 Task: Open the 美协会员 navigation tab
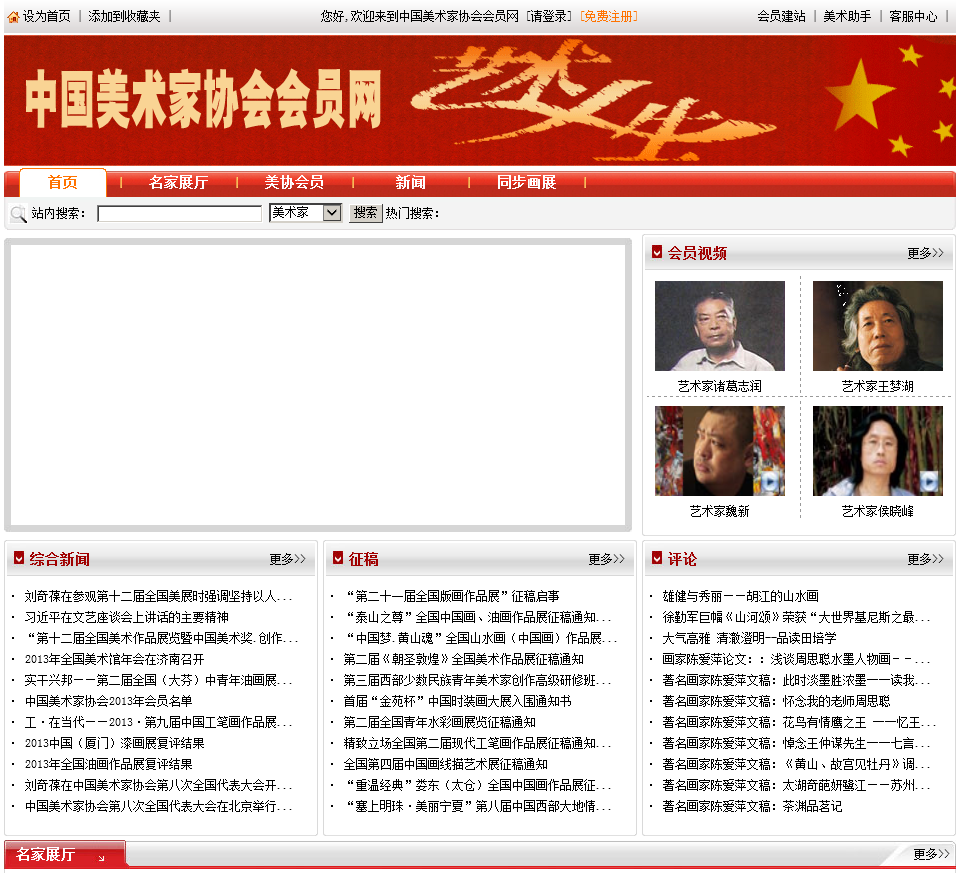click(294, 182)
